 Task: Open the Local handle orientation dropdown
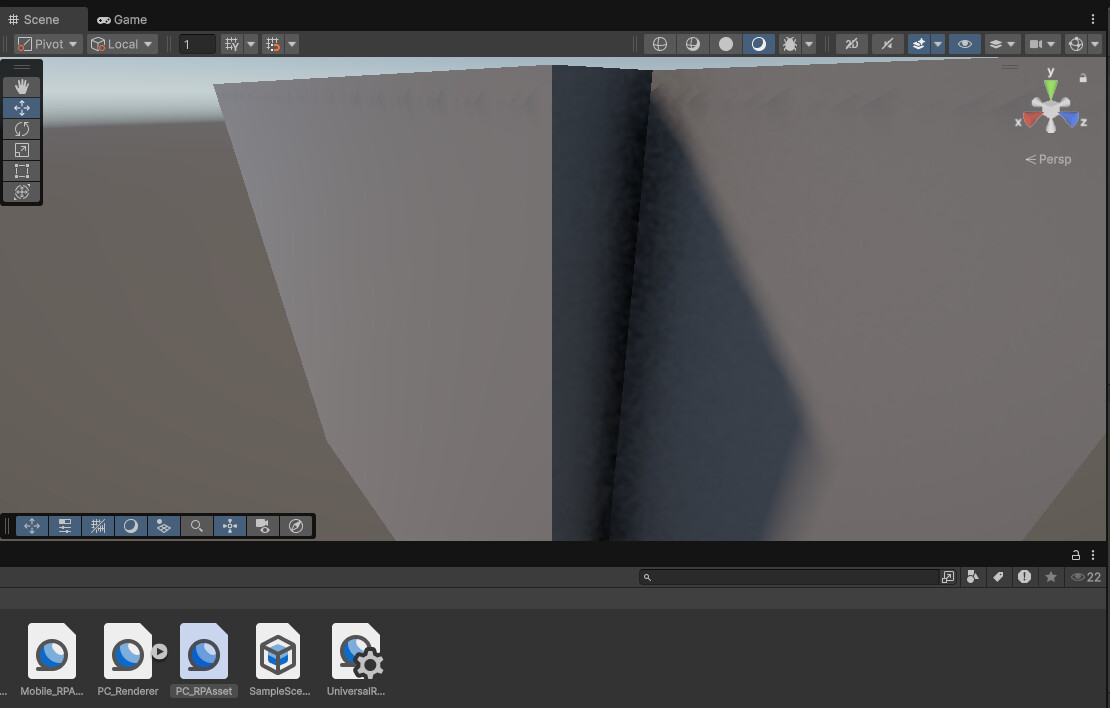point(120,43)
